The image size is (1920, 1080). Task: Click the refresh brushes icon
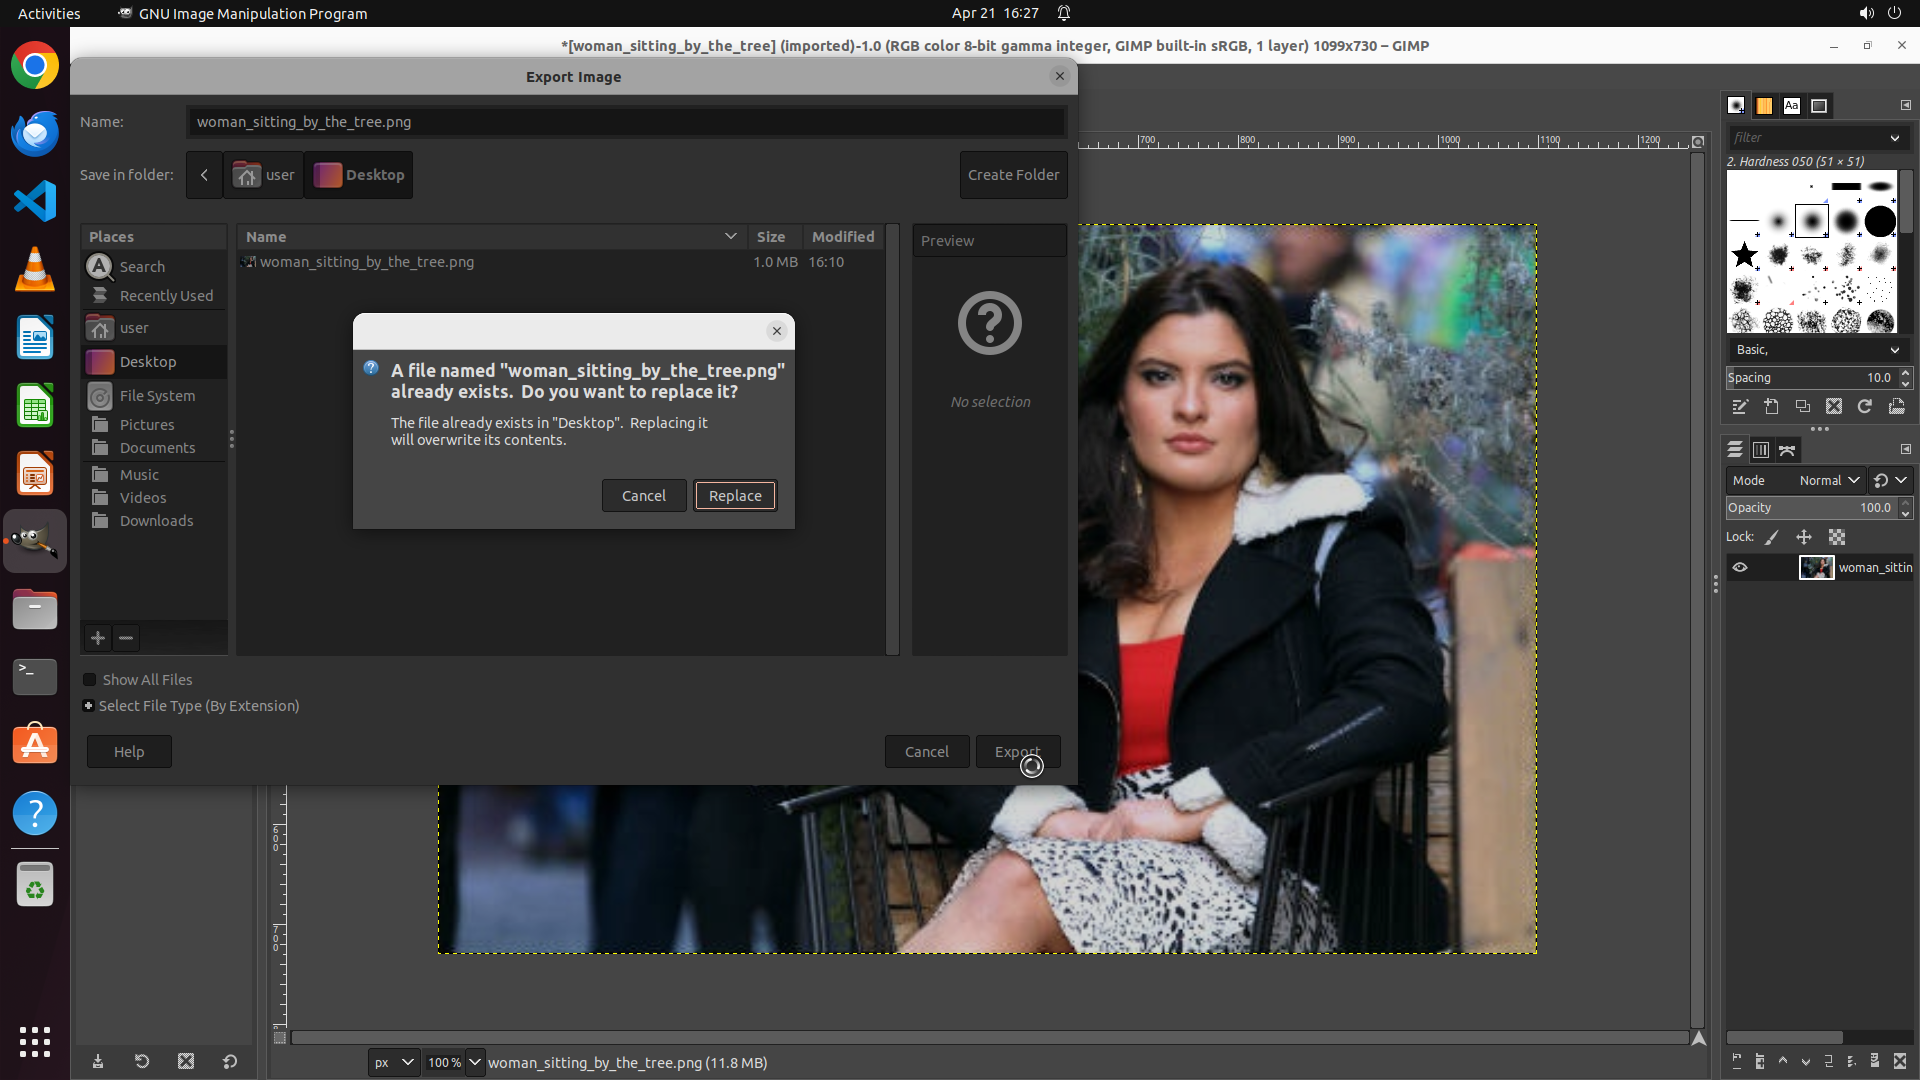[1864, 406]
